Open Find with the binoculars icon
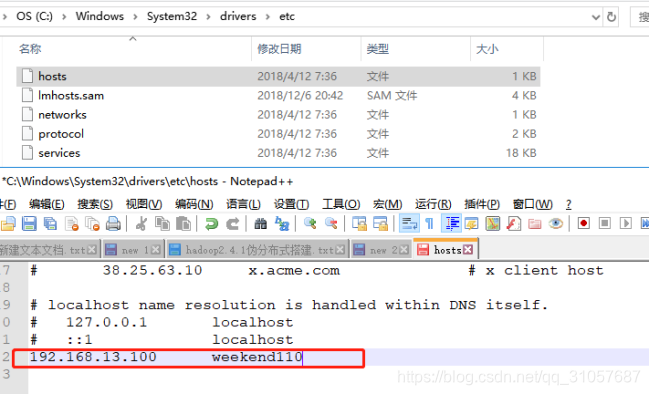Viewport: 650px width, 395px height. (x=260, y=224)
